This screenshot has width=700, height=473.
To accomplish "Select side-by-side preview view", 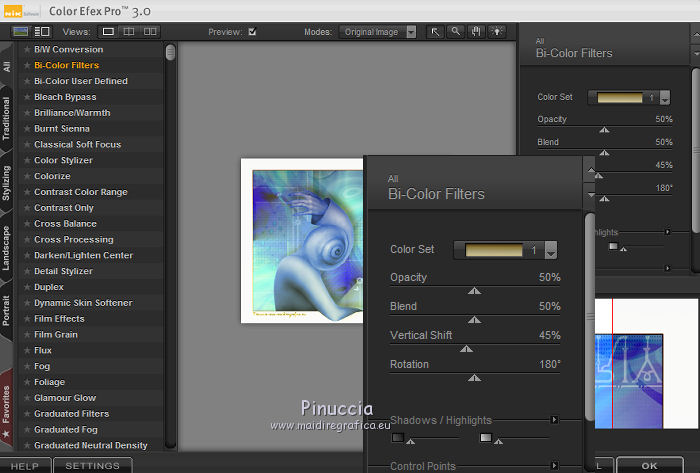I will click(149, 32).
